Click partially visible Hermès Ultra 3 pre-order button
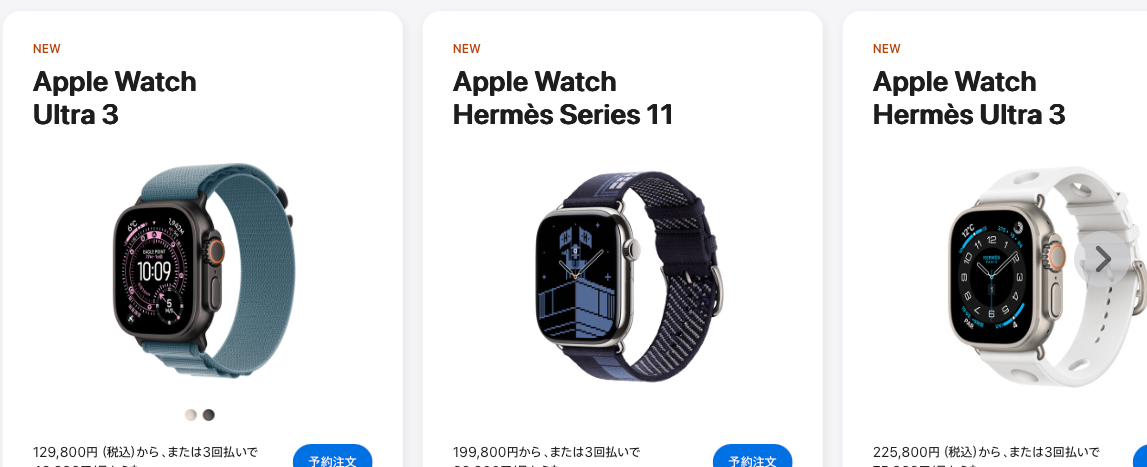Image resolution: width=1147 pixels, height=467 pixels. click(x=1140, y=456)
